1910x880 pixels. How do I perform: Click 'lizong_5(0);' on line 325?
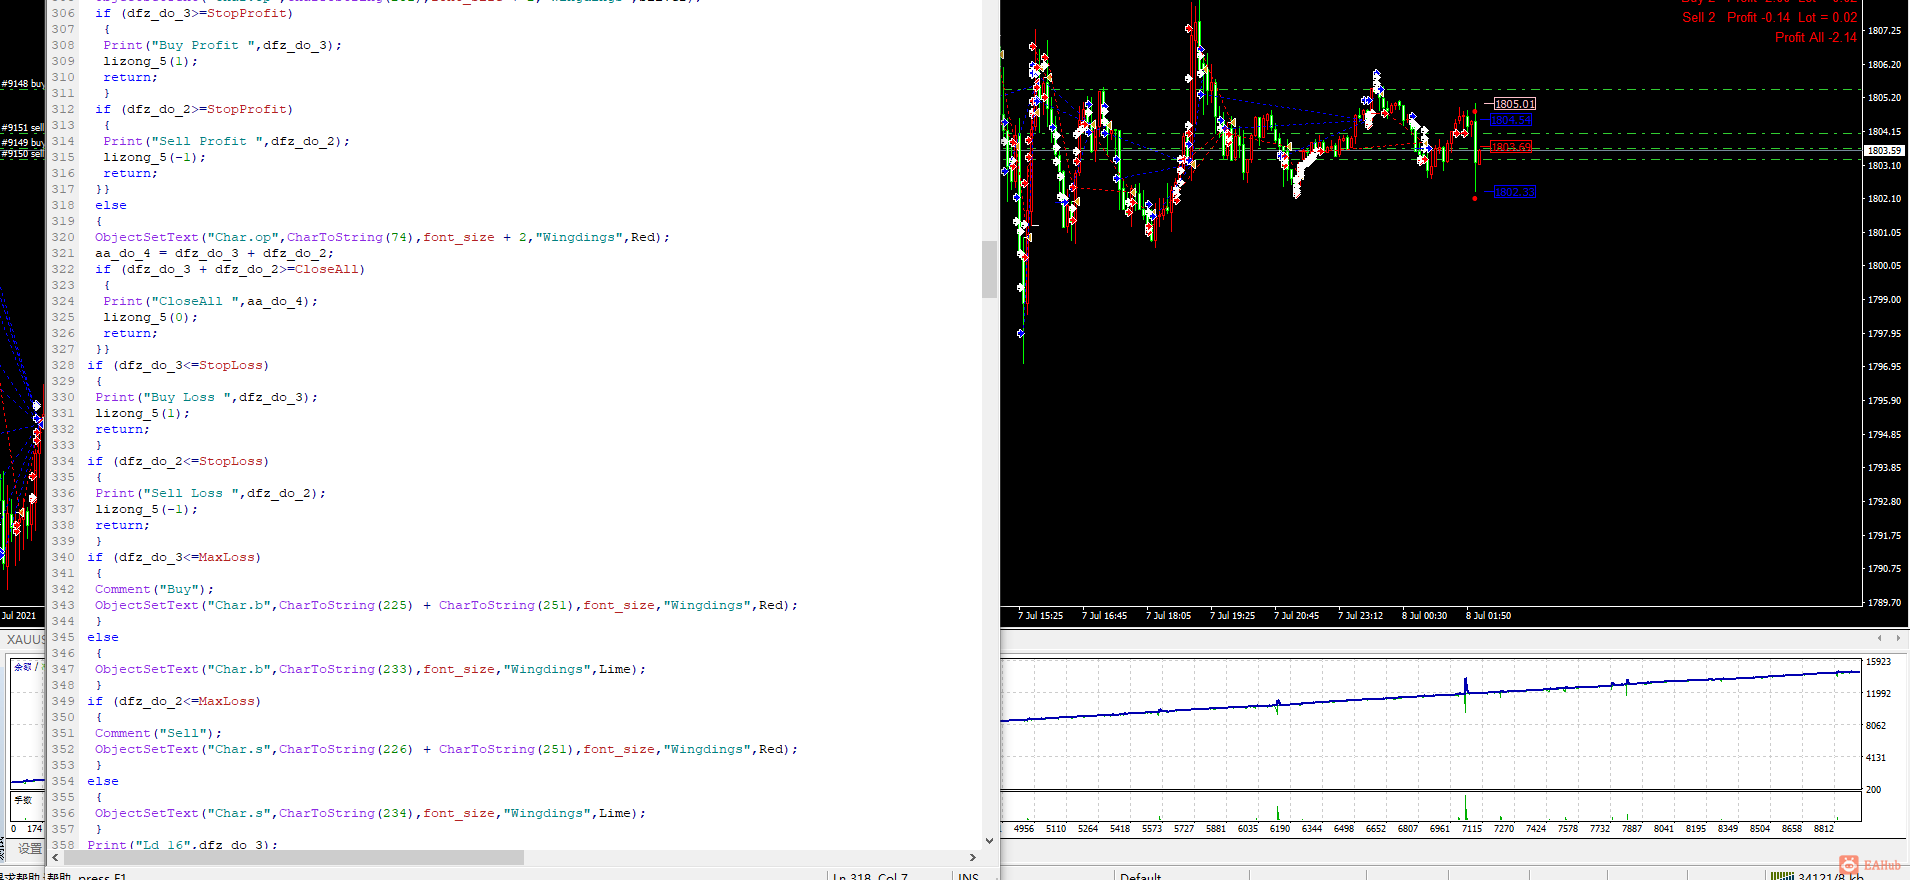pos(150,317)
